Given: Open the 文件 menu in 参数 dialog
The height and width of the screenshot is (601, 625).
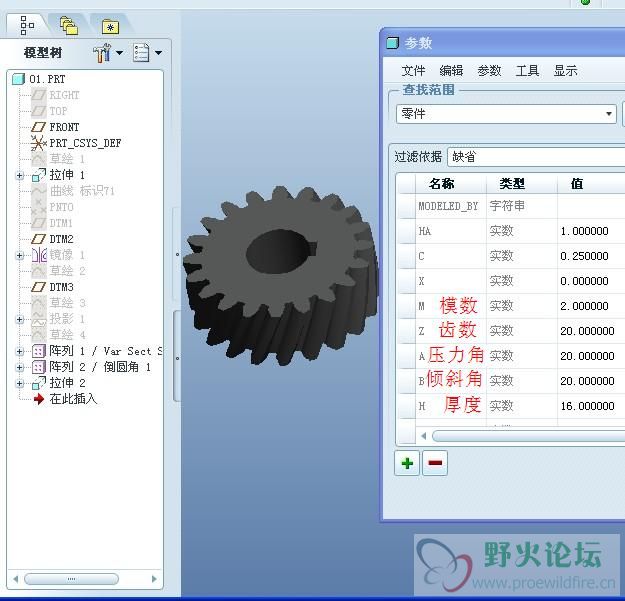Looking at the screenshot, I should point(413,71).
